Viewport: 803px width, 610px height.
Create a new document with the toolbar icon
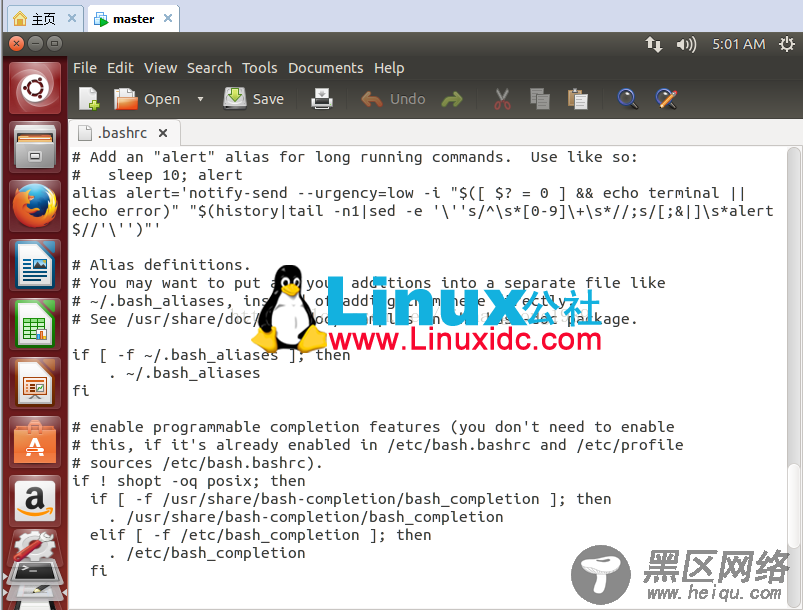coord(89,98)
